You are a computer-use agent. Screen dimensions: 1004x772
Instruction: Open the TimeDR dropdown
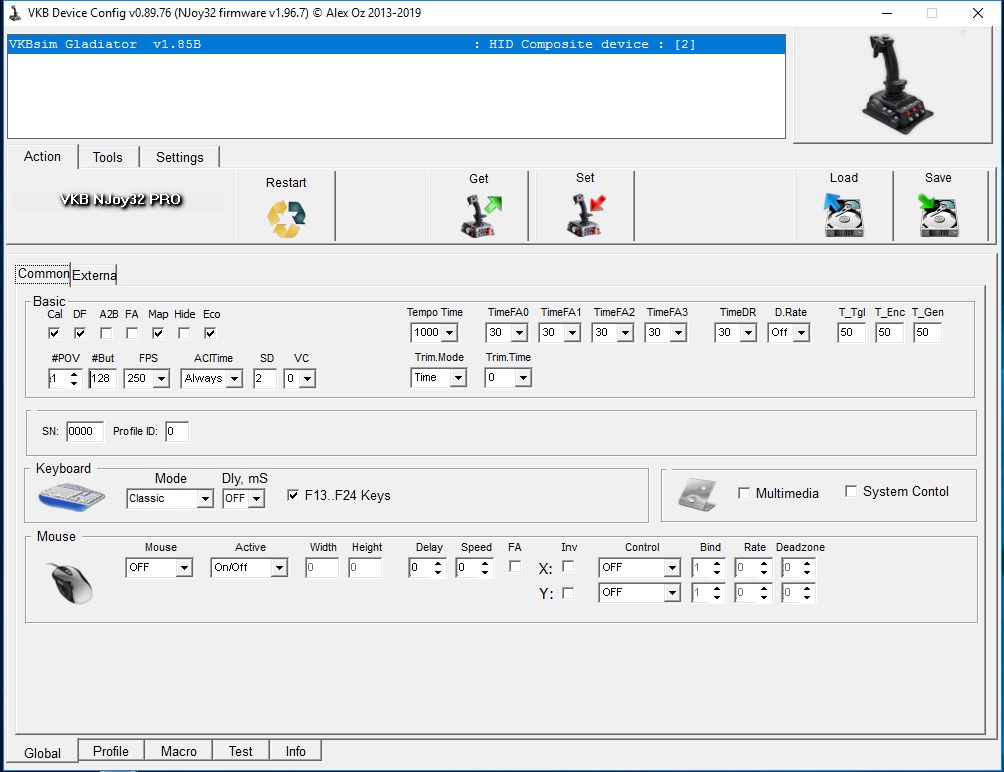pos(749,332)
